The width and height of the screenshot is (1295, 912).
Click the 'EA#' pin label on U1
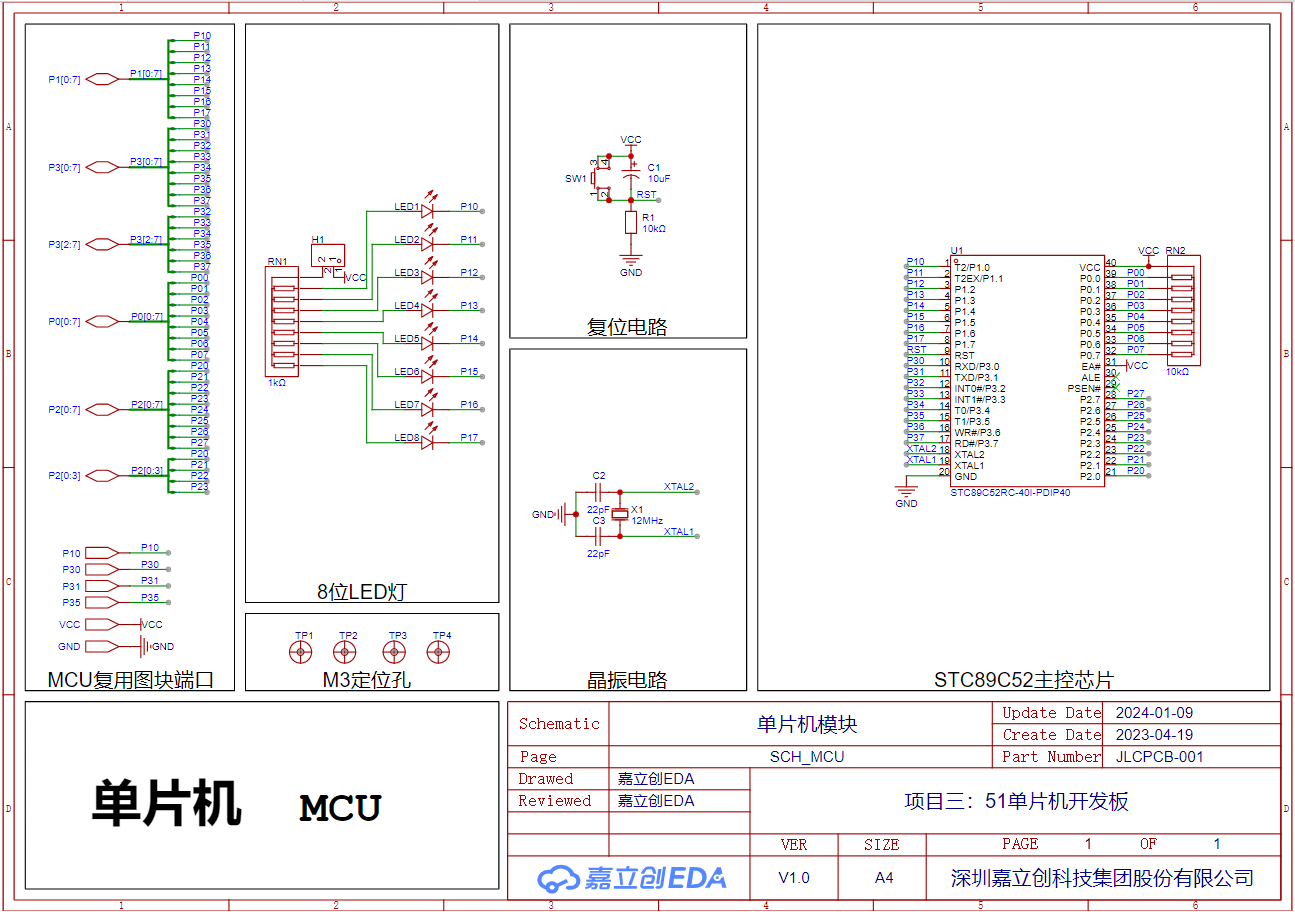(x=1090, y=367)
